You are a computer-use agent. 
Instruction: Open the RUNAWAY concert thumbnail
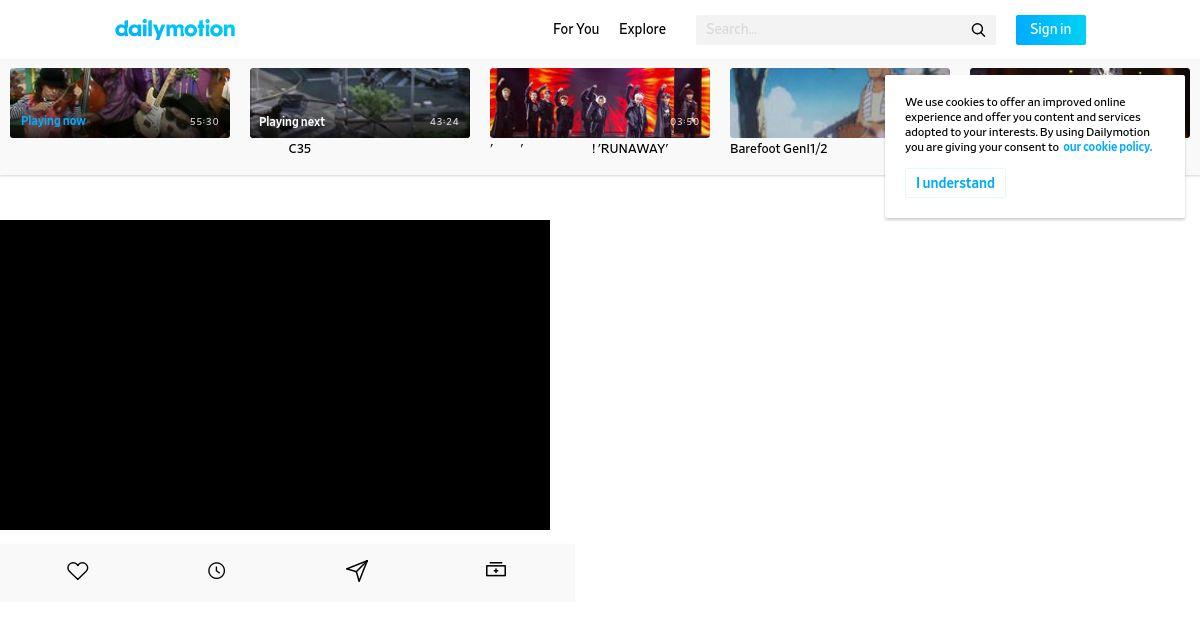click(600, 103)
